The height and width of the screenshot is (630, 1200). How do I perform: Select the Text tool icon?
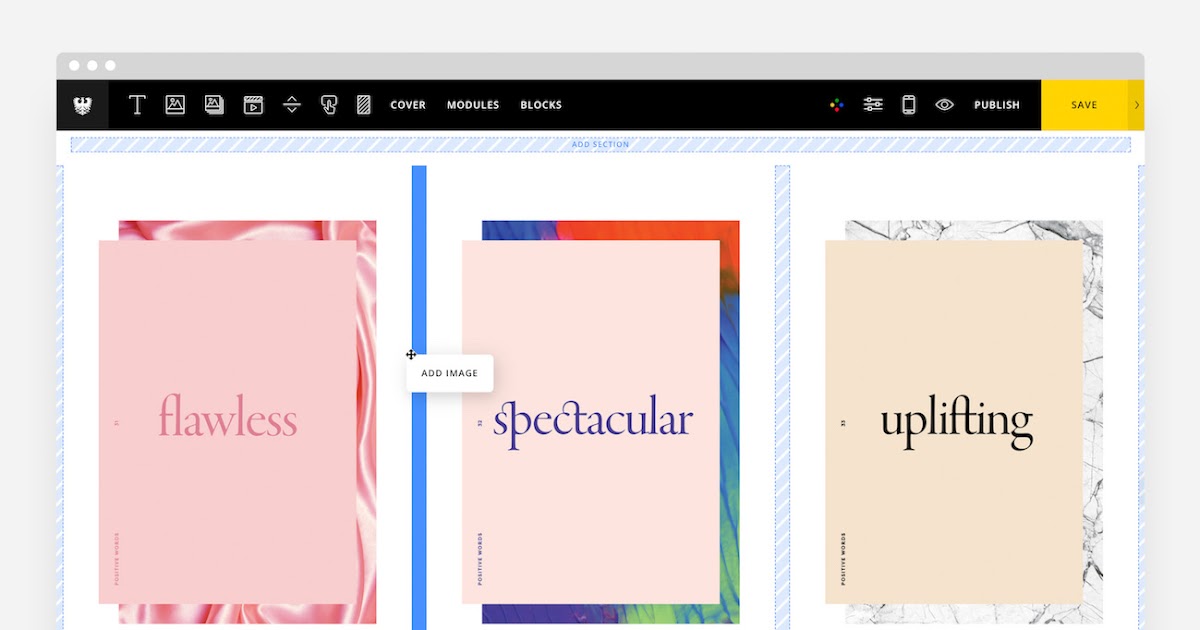point(138,105)
